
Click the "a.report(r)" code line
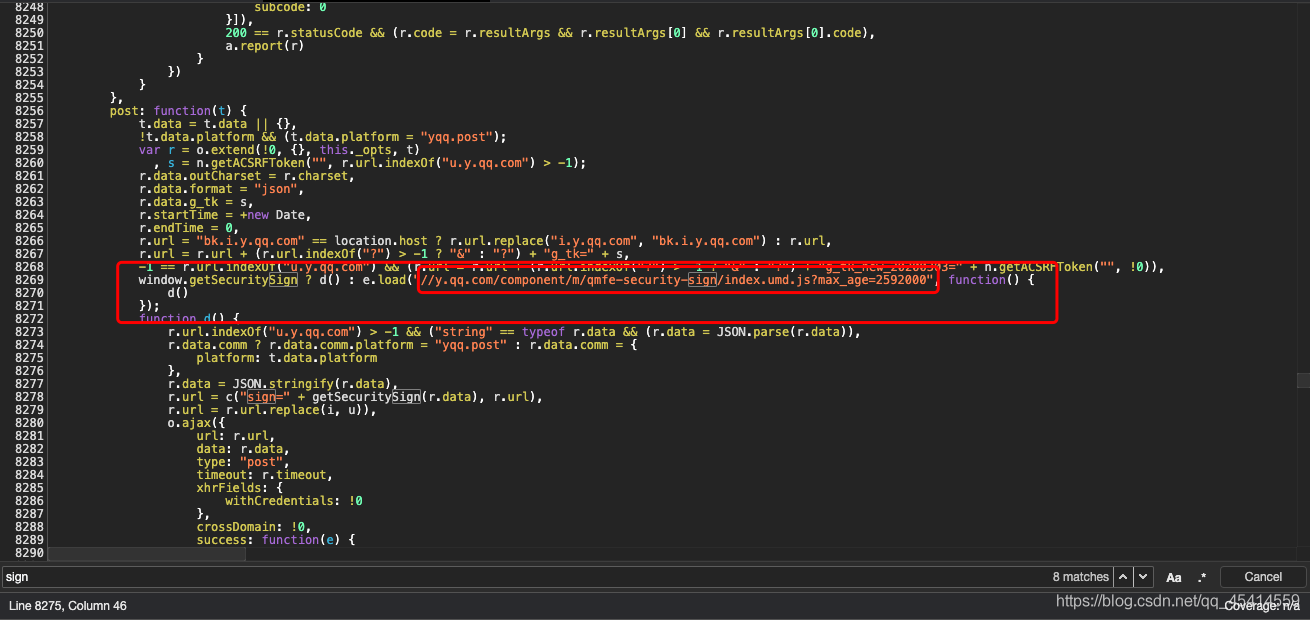[265, 46]
